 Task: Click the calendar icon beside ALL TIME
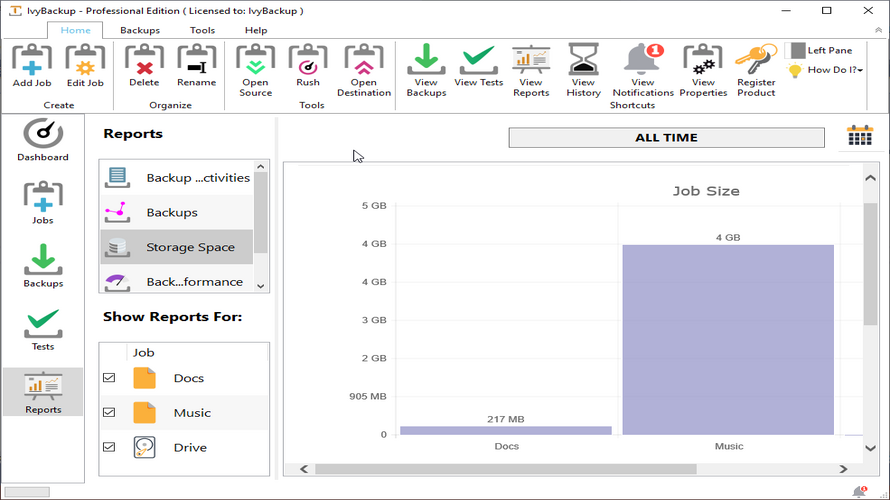click(860, 137)
